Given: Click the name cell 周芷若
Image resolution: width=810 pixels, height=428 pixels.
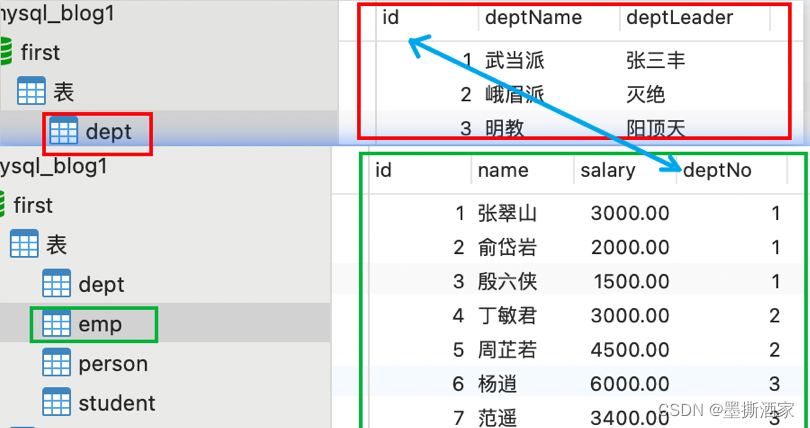Looking at the screenshot, I should click(x=507, y=349).
